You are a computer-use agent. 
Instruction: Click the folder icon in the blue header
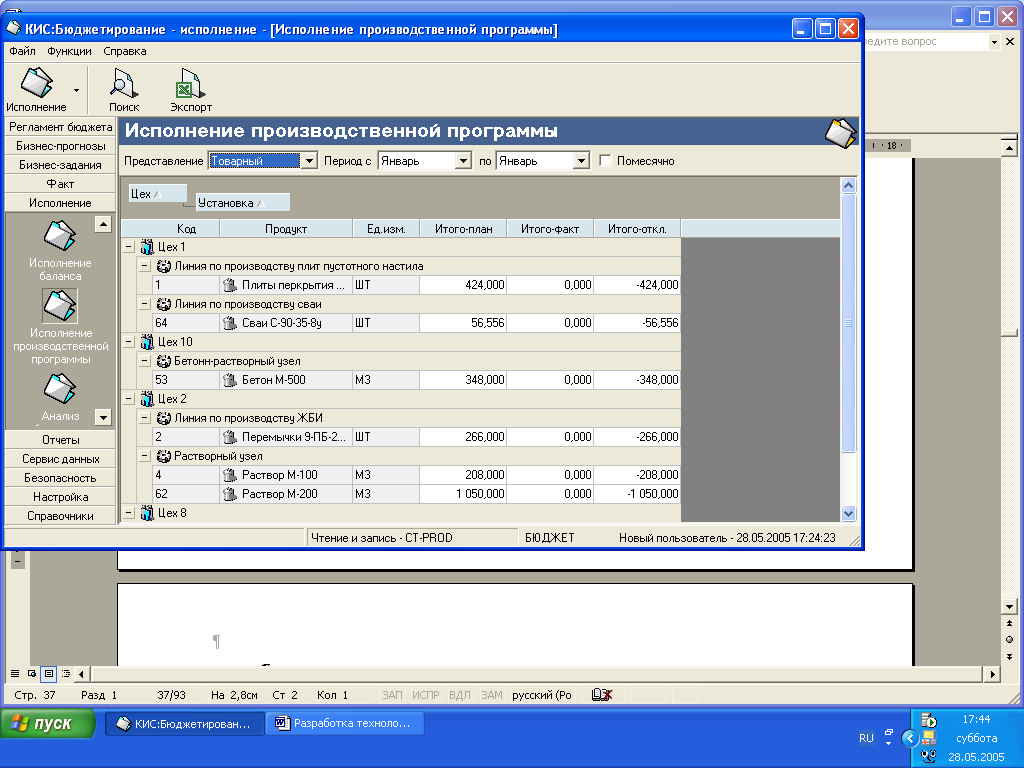[x=840, y=133]
